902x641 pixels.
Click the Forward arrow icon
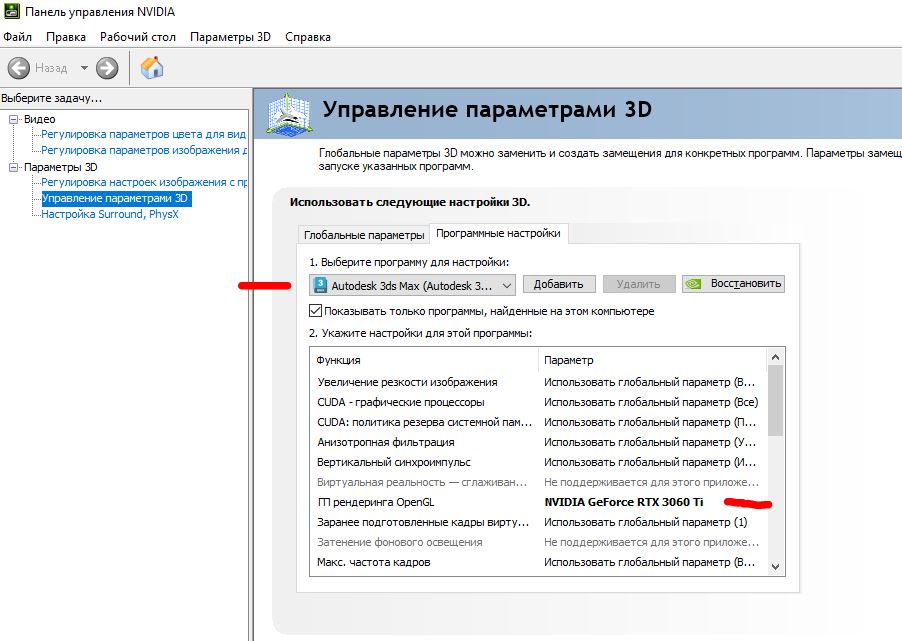pos(107,68)
